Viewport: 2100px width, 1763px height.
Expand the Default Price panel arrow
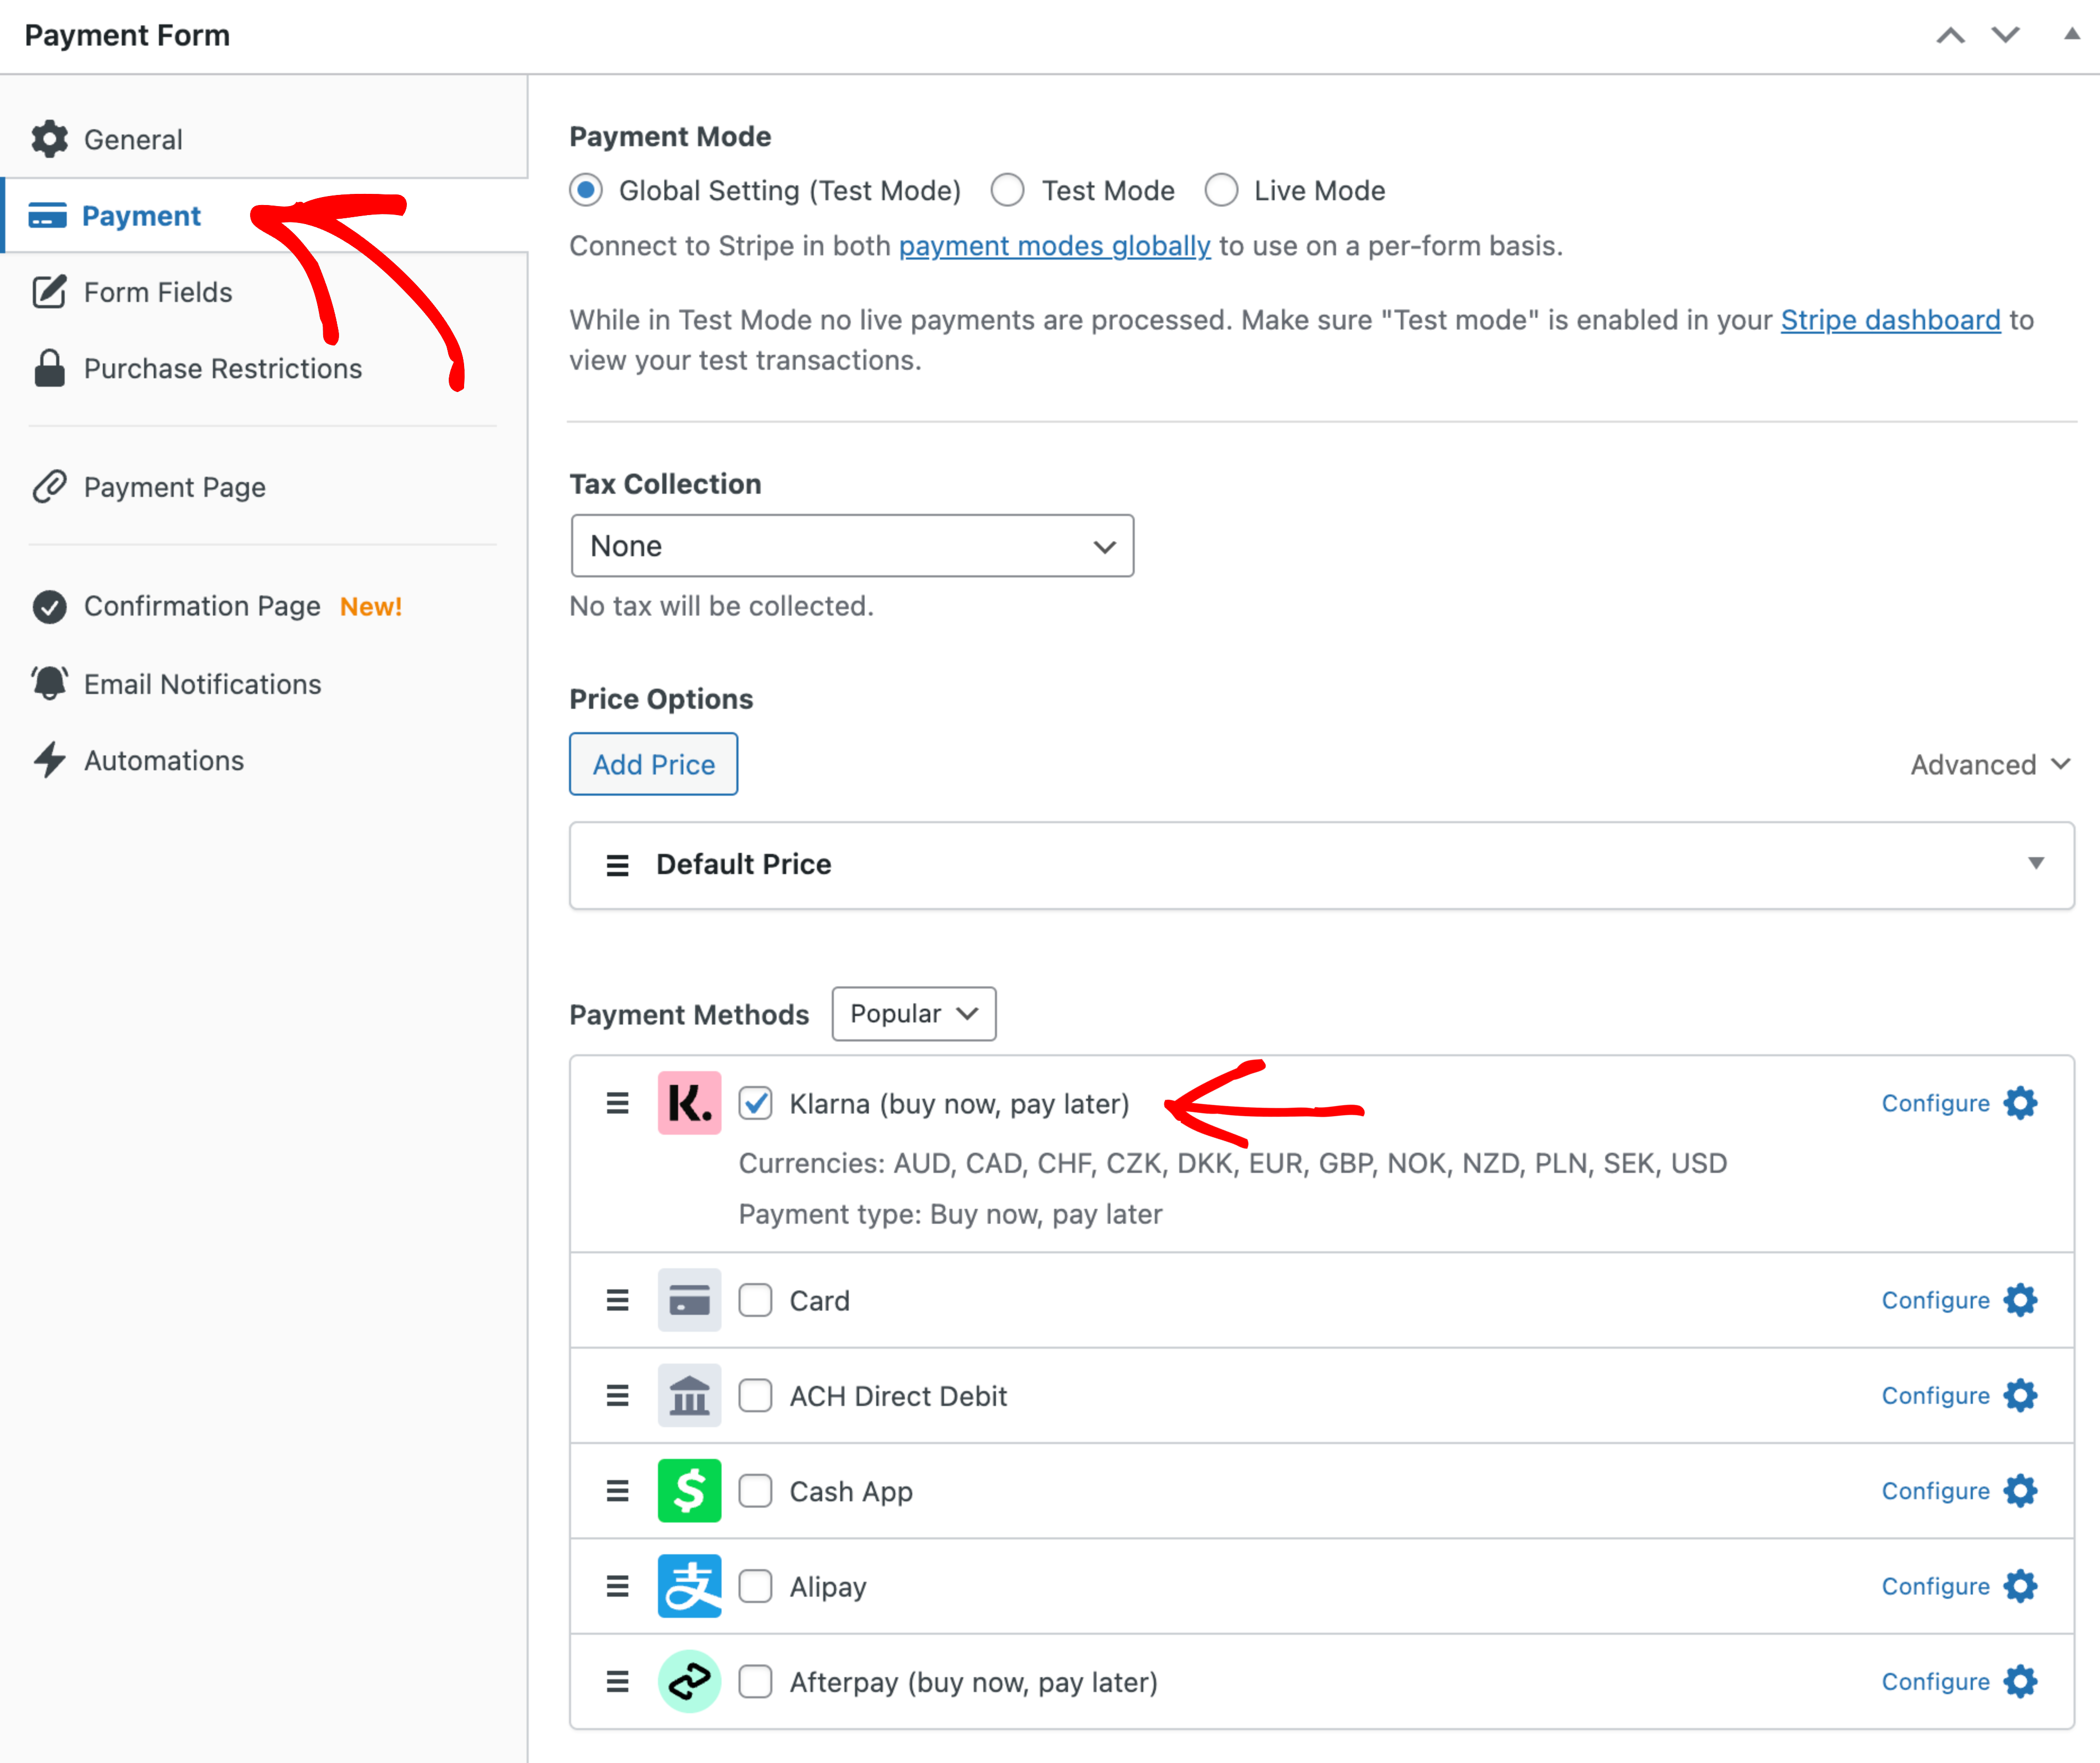[x=2035, y=863]
